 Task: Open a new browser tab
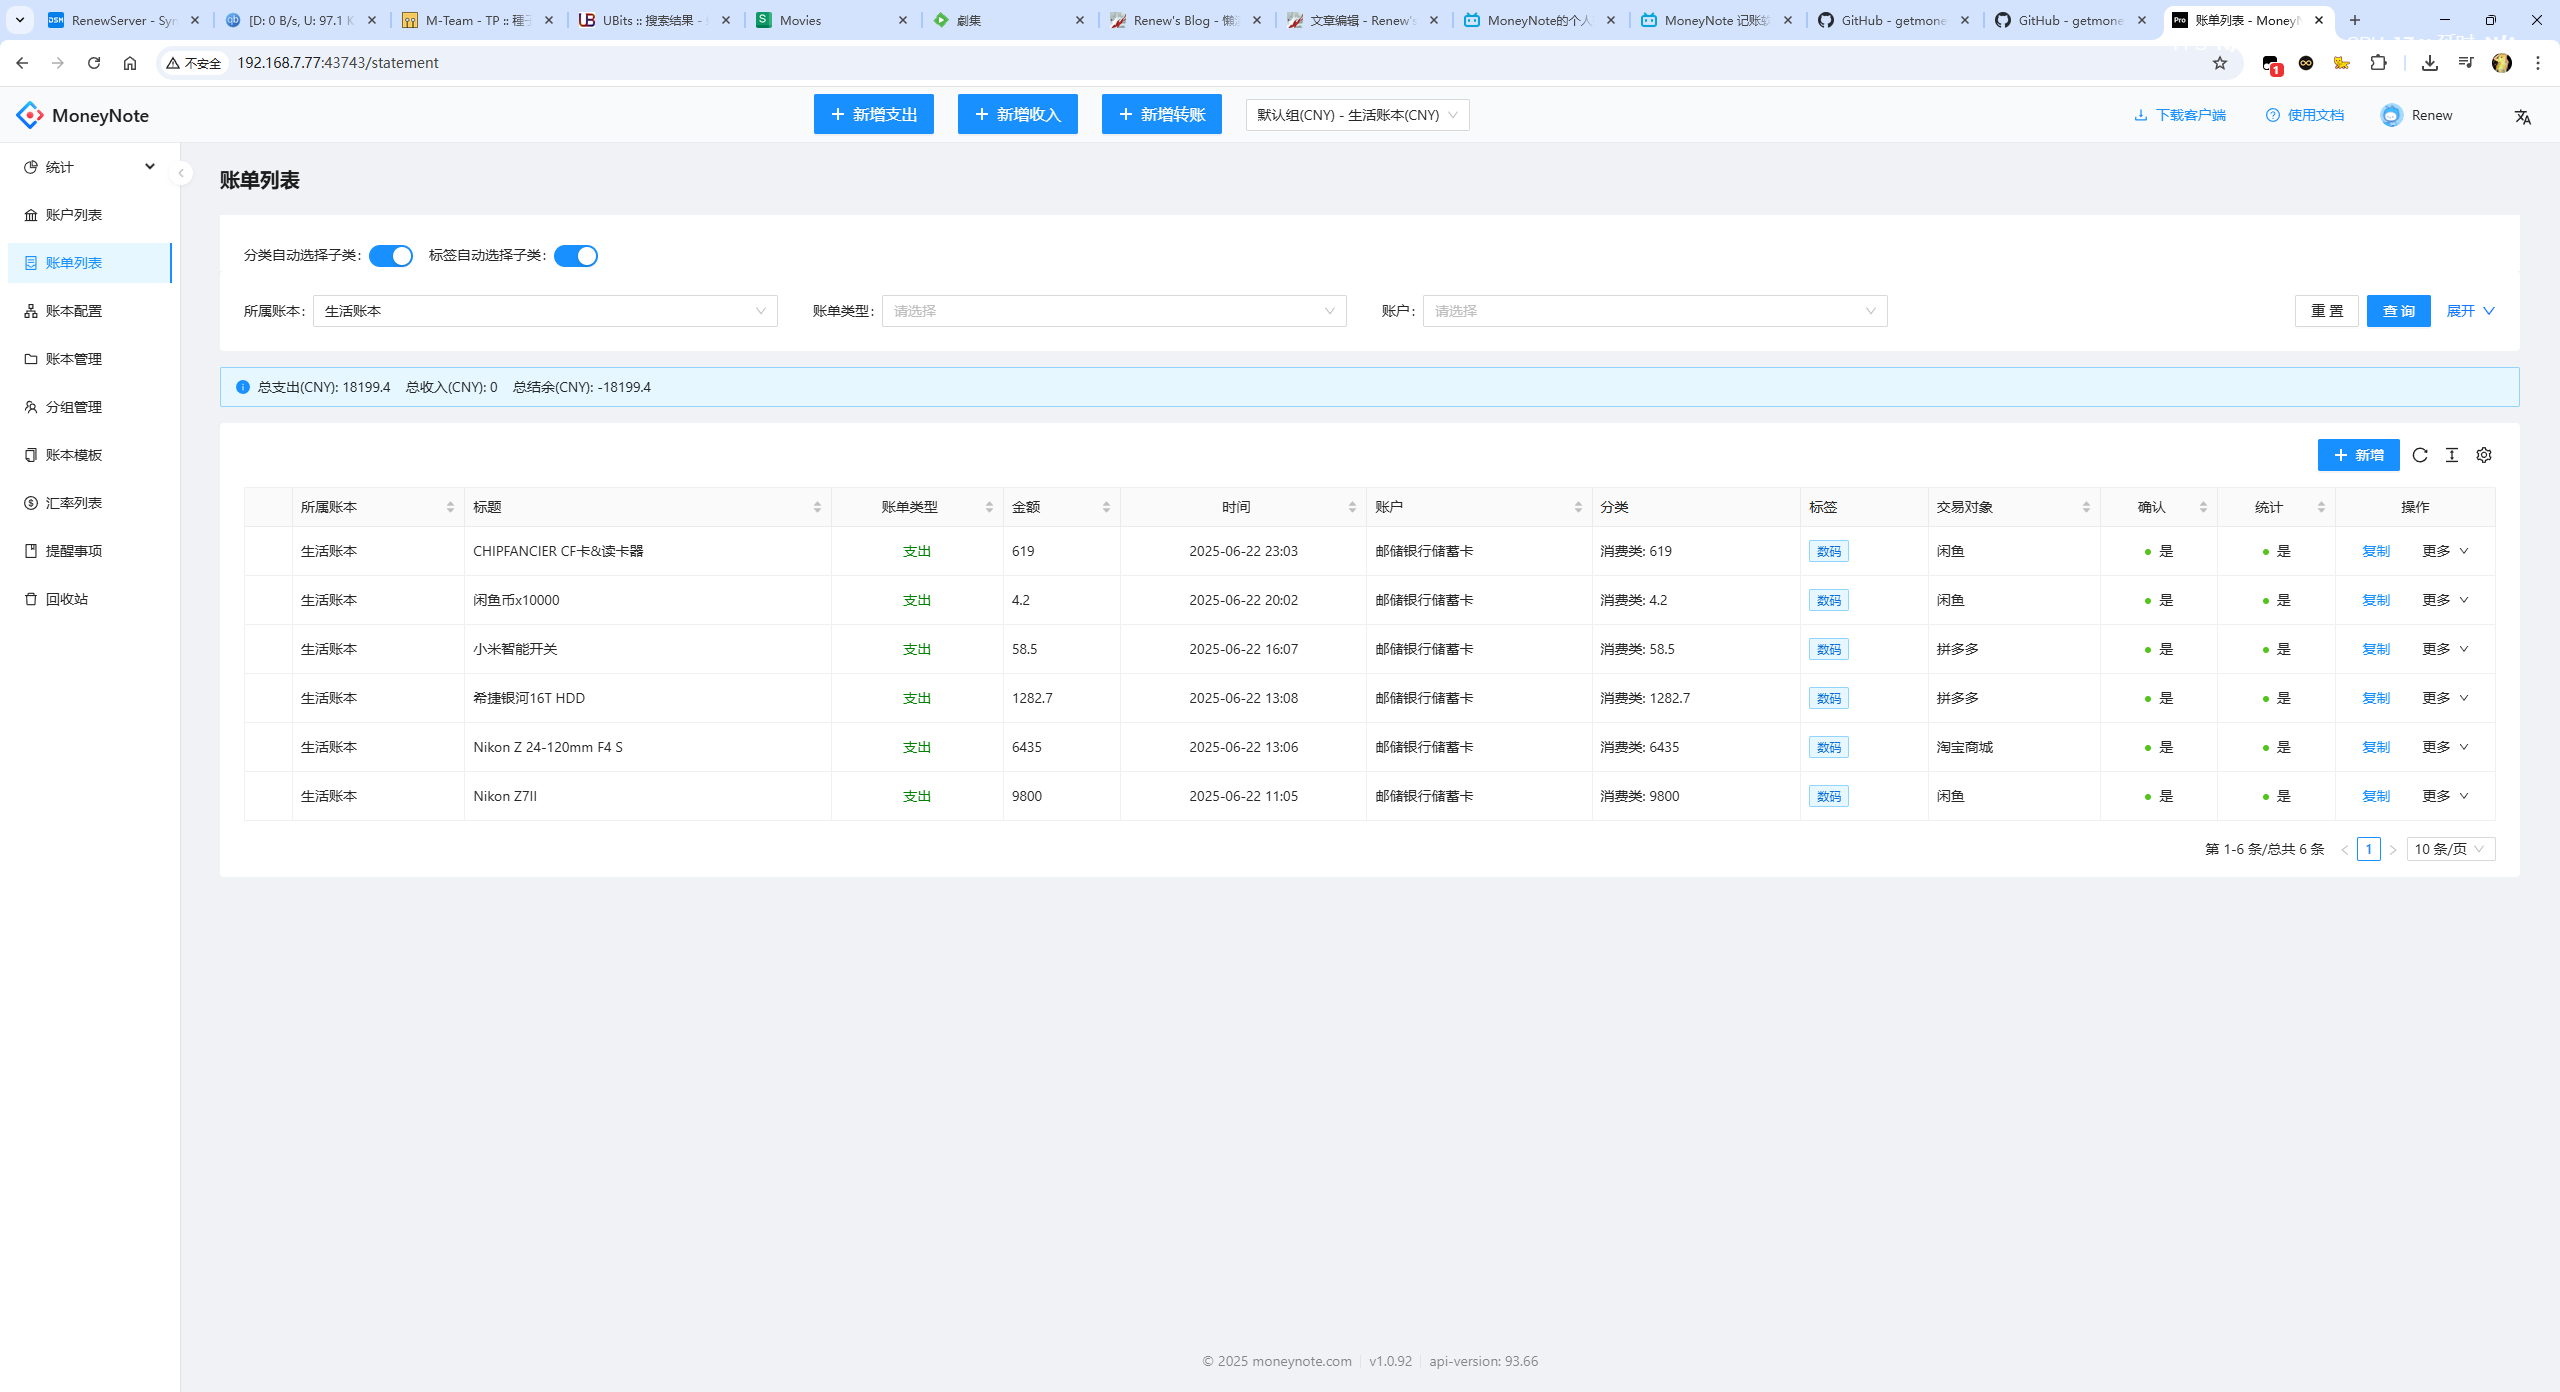point(2355,20)
